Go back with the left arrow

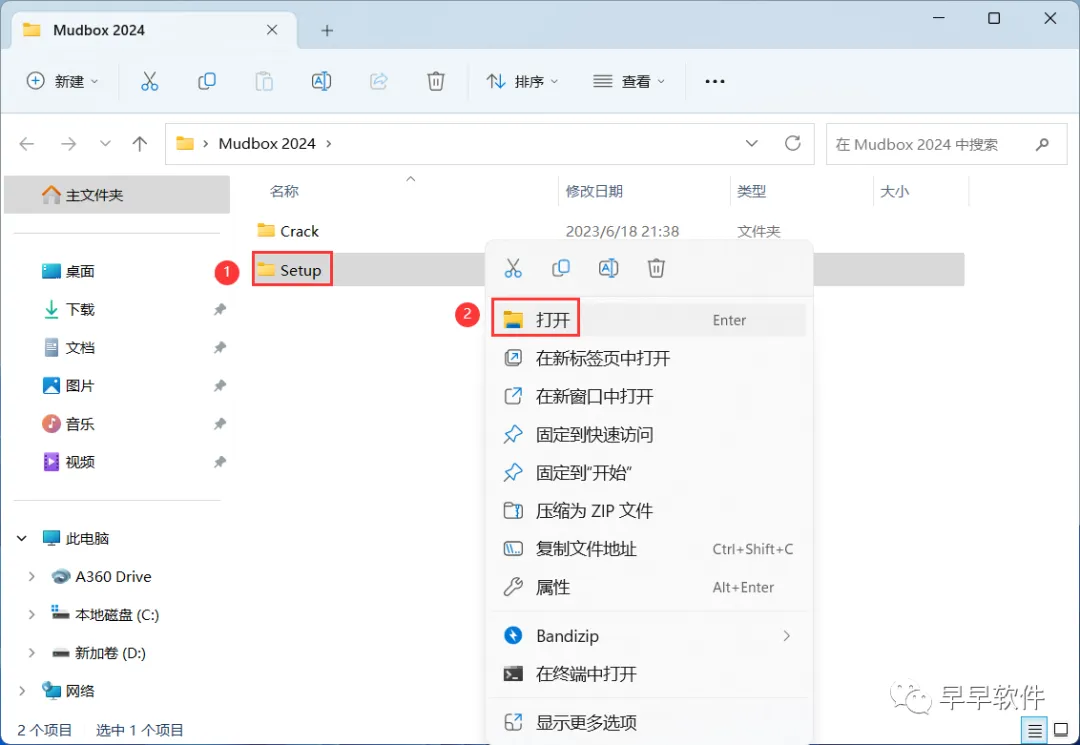click(27, 143)
